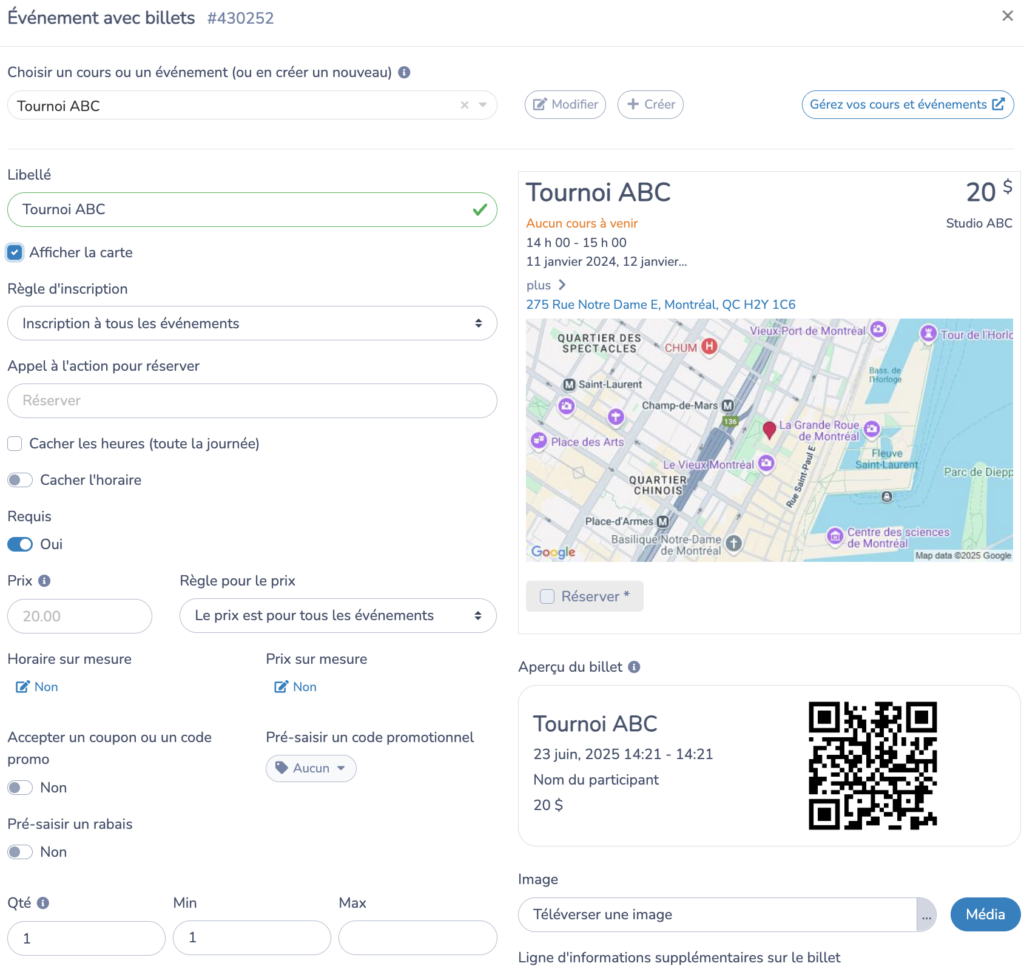Click the info icon beside Prix label
The image size is (1024, 966).
[44, 581]
